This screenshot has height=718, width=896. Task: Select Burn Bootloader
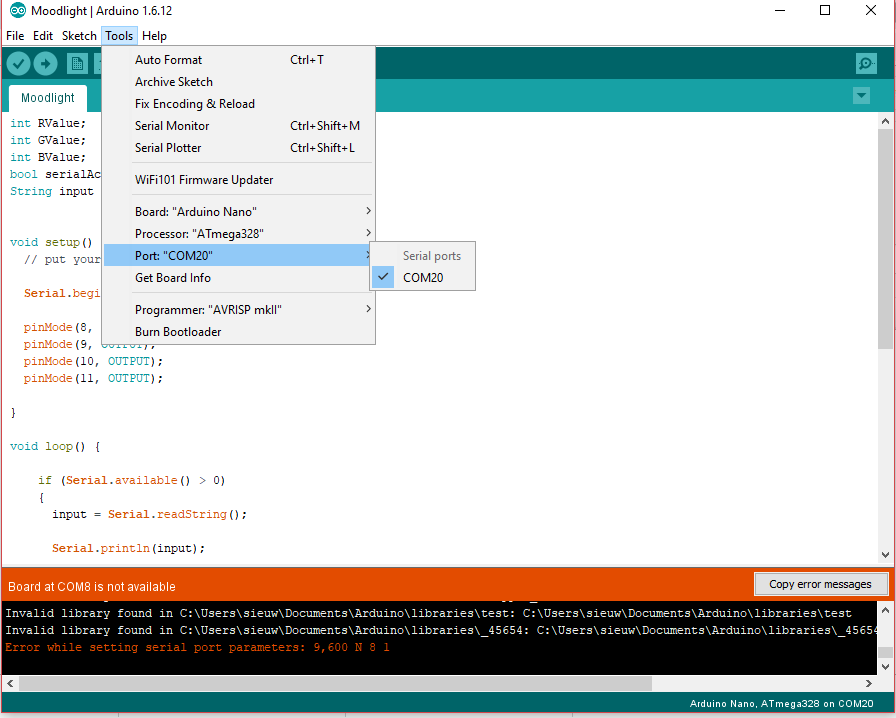point(239,332)
